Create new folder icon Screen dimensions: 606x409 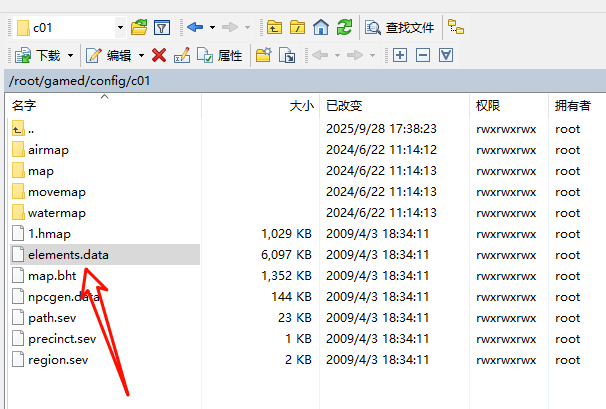pos(263,56)
